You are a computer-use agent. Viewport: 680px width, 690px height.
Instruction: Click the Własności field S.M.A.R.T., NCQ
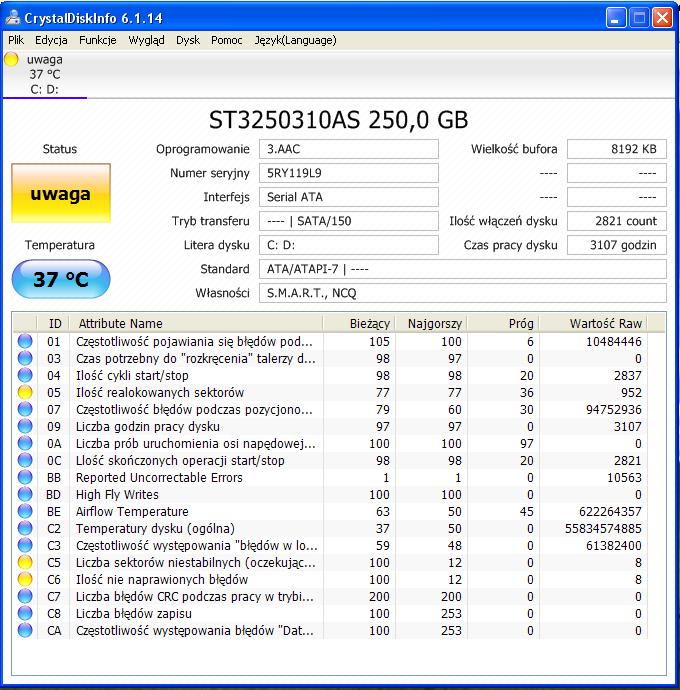(463, 293)
